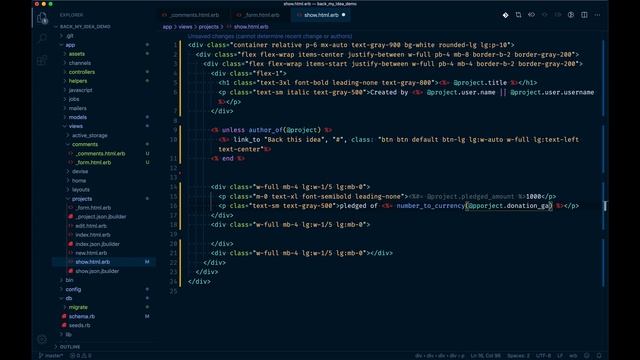Open the Extensions view in activity bar
The width and height of the screenshot is (640, 360).
click(42, 61)
